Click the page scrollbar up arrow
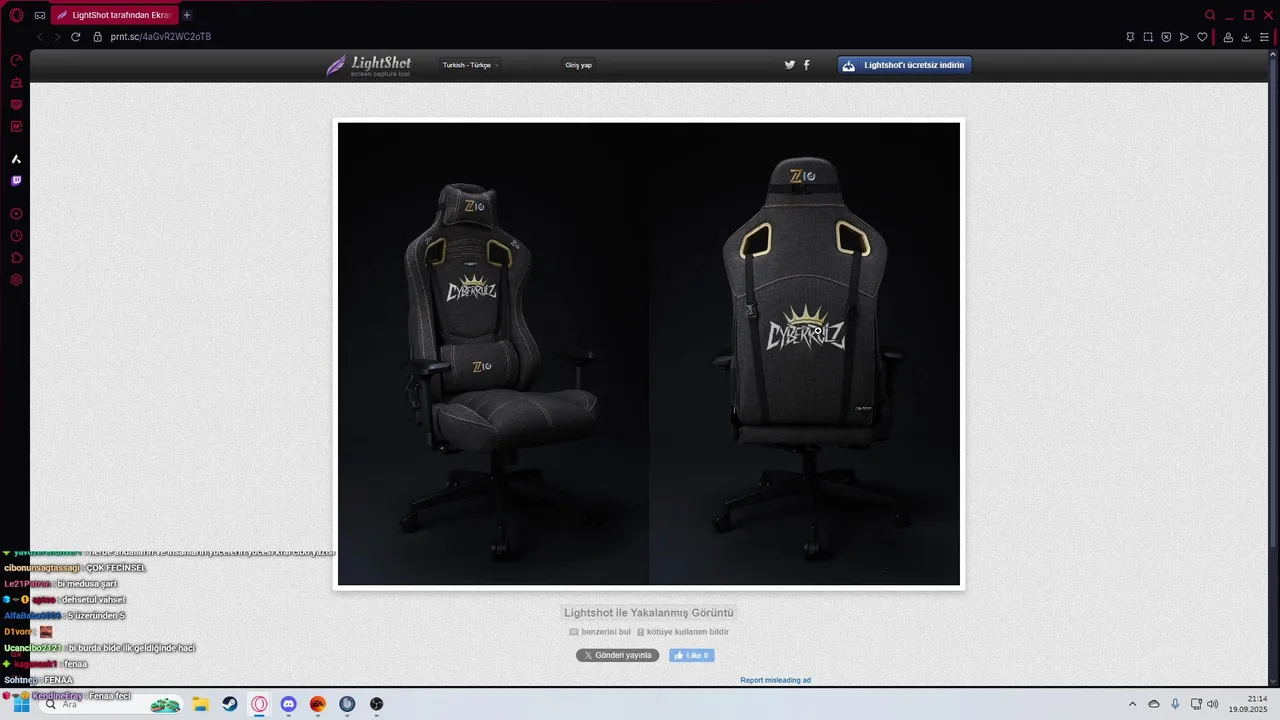Screen dimensions: 1280x720 [1274, 54]
